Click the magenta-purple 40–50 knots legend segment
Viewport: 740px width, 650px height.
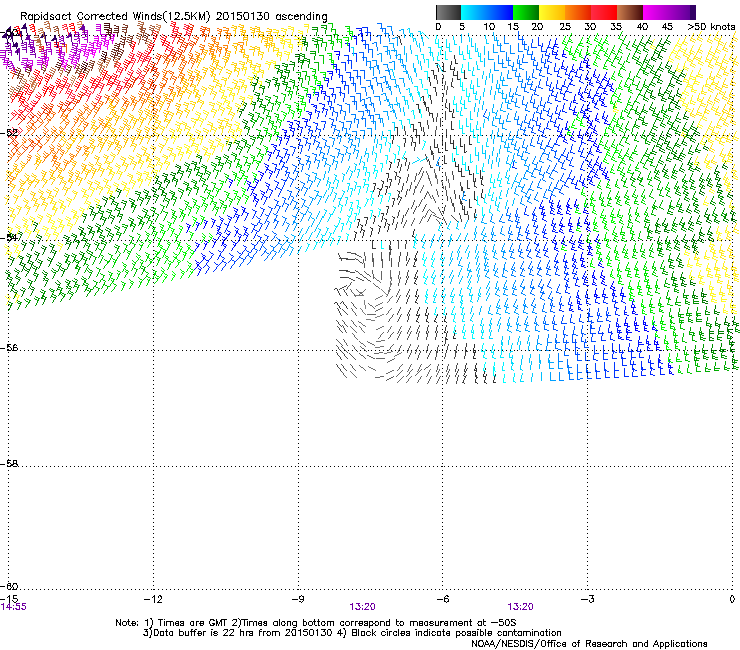point(669,12)
